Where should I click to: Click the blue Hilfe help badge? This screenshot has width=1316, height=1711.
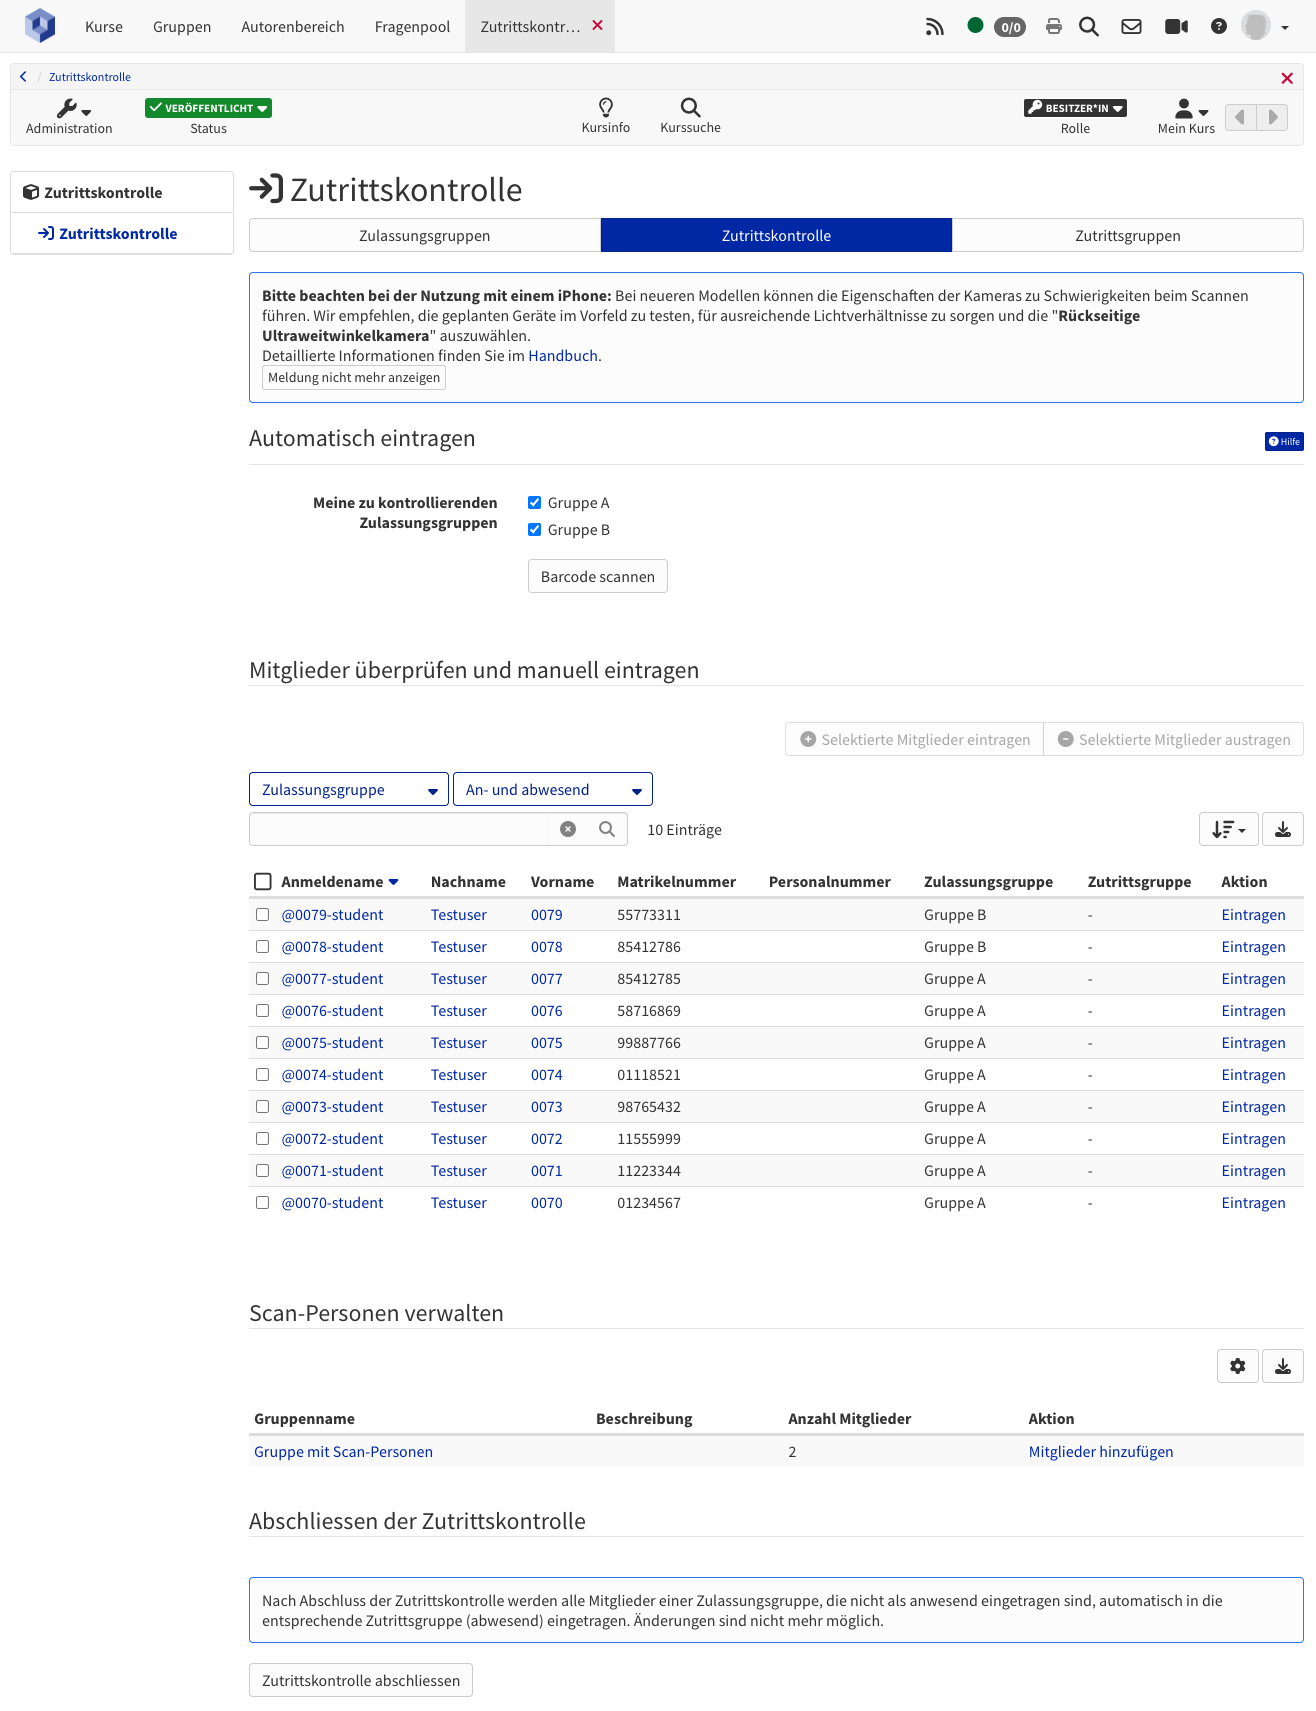1284,441
